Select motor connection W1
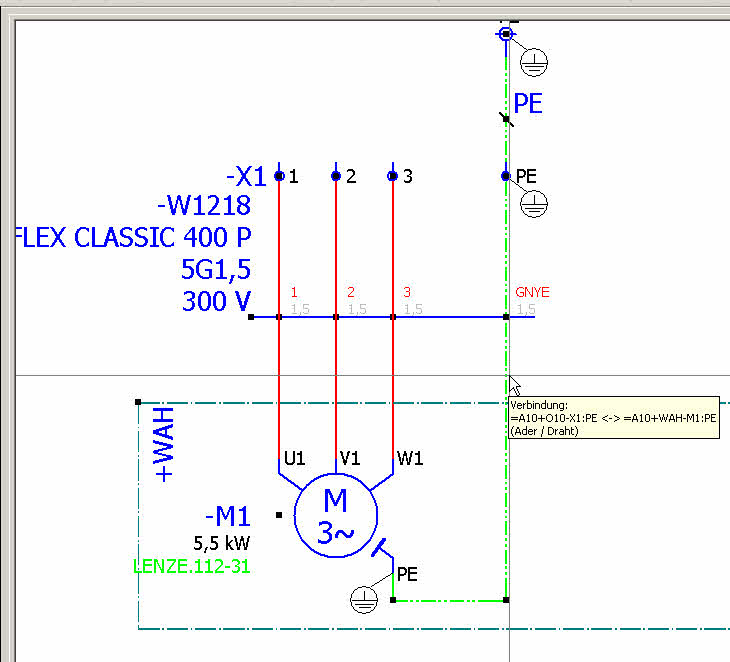Screen dimensions: 730x662 coord(410,459)
